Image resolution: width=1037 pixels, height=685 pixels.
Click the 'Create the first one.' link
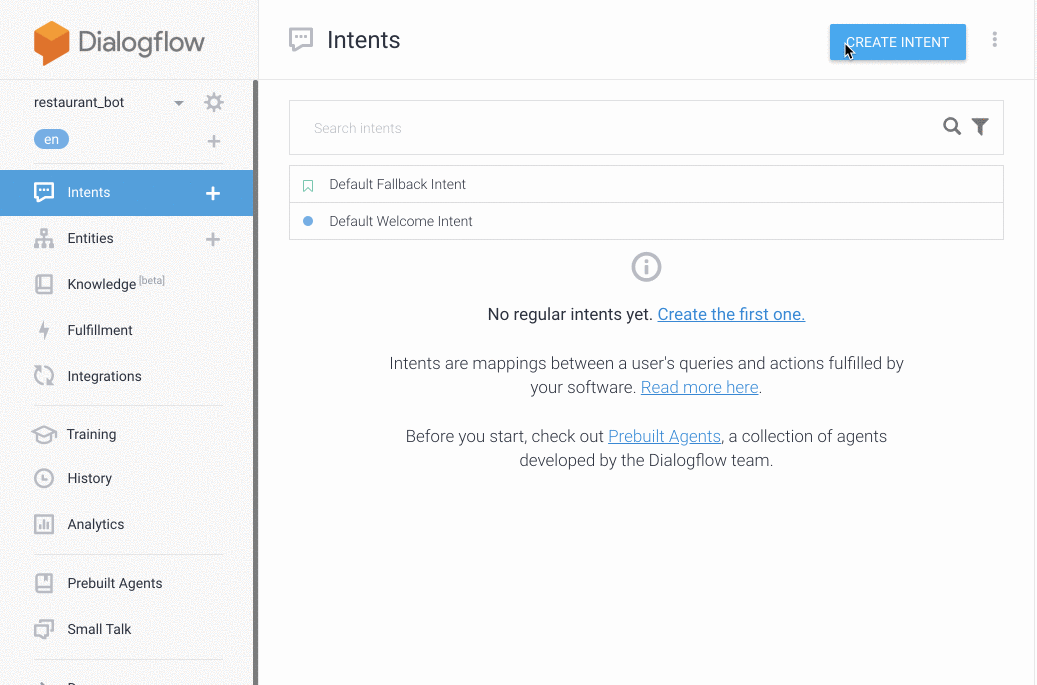click(731, 314)
